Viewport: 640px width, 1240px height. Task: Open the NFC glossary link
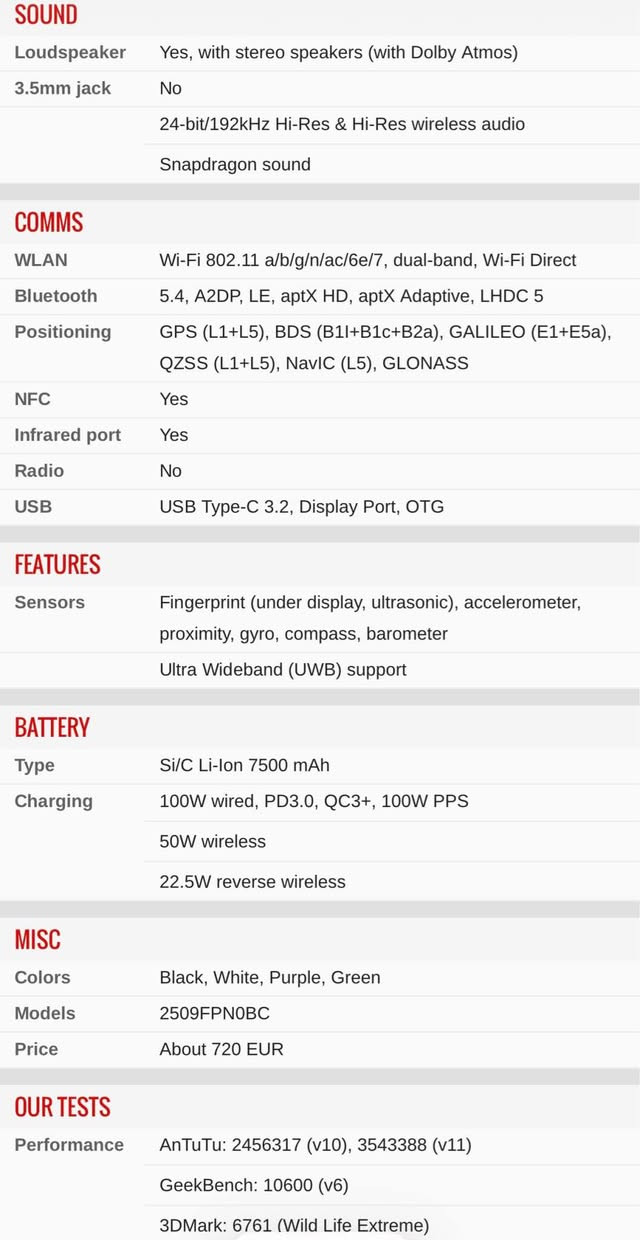click(32, 399)
